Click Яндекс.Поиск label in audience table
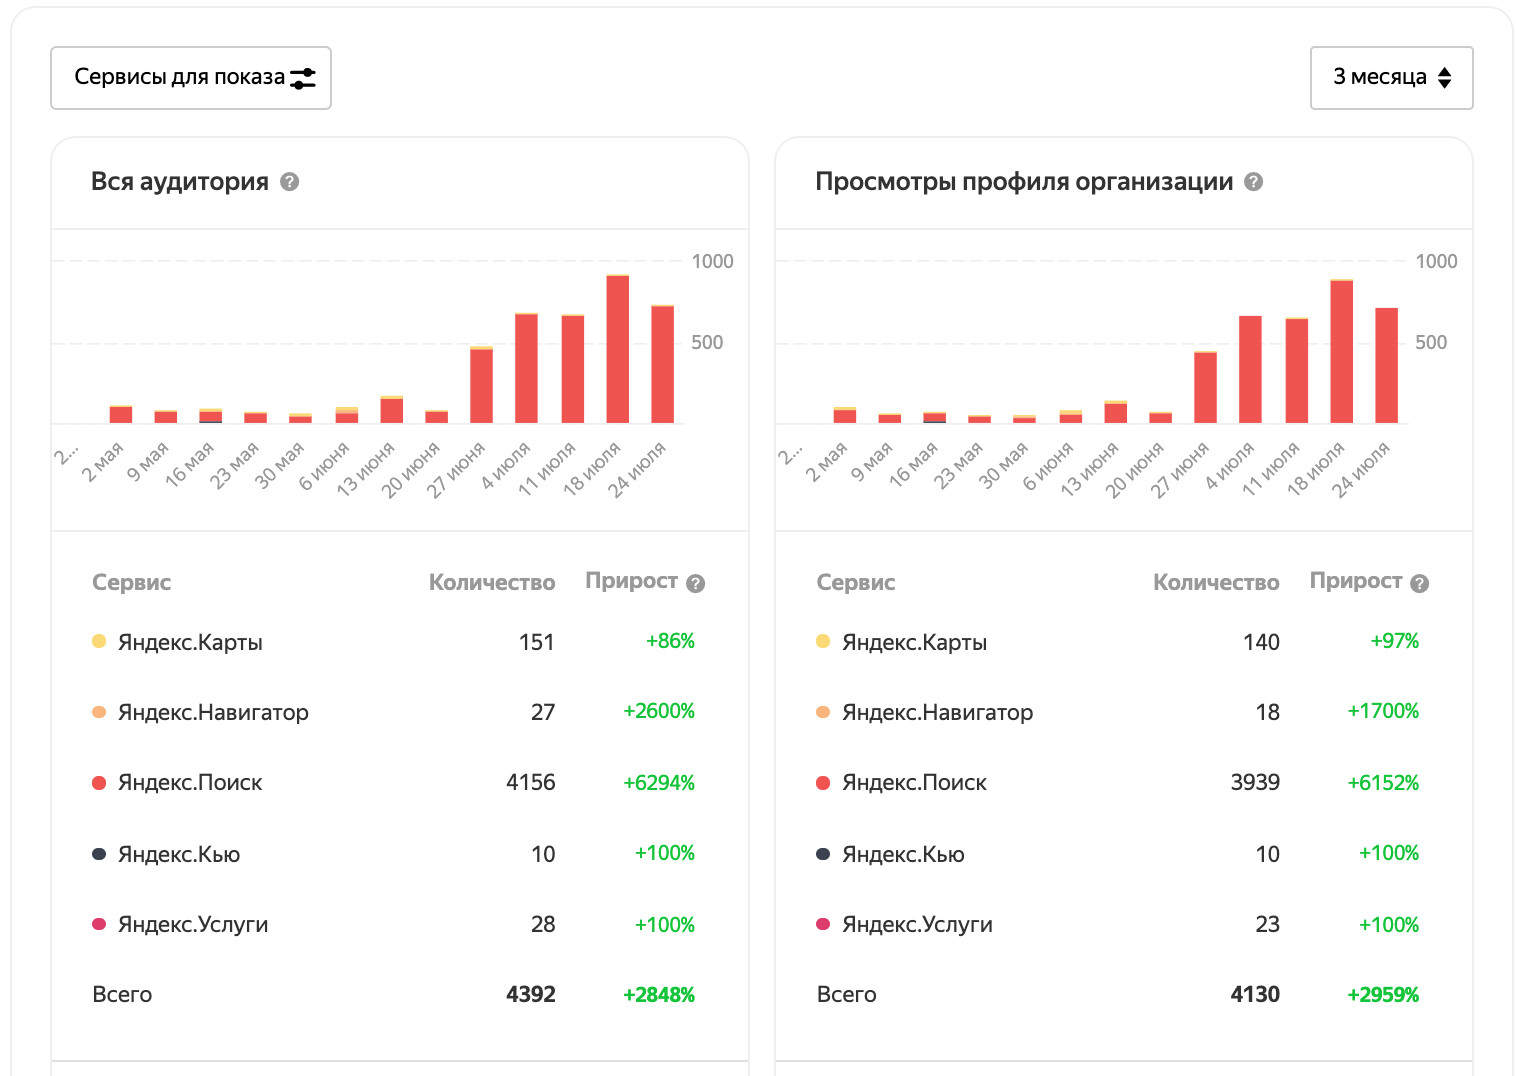 click(x=190, y=783)
